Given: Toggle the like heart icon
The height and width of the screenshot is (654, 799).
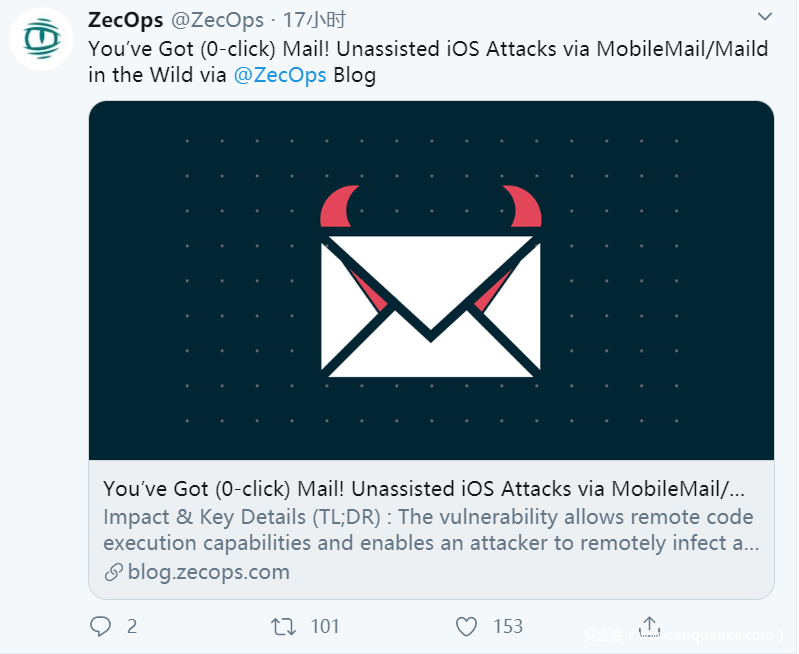Looking at the screenshot, I should coord(466,627).
